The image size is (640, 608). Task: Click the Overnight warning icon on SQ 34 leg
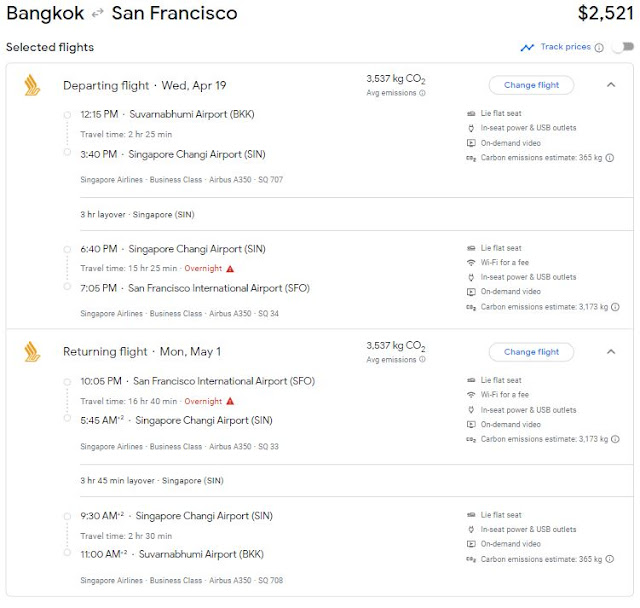230,268
